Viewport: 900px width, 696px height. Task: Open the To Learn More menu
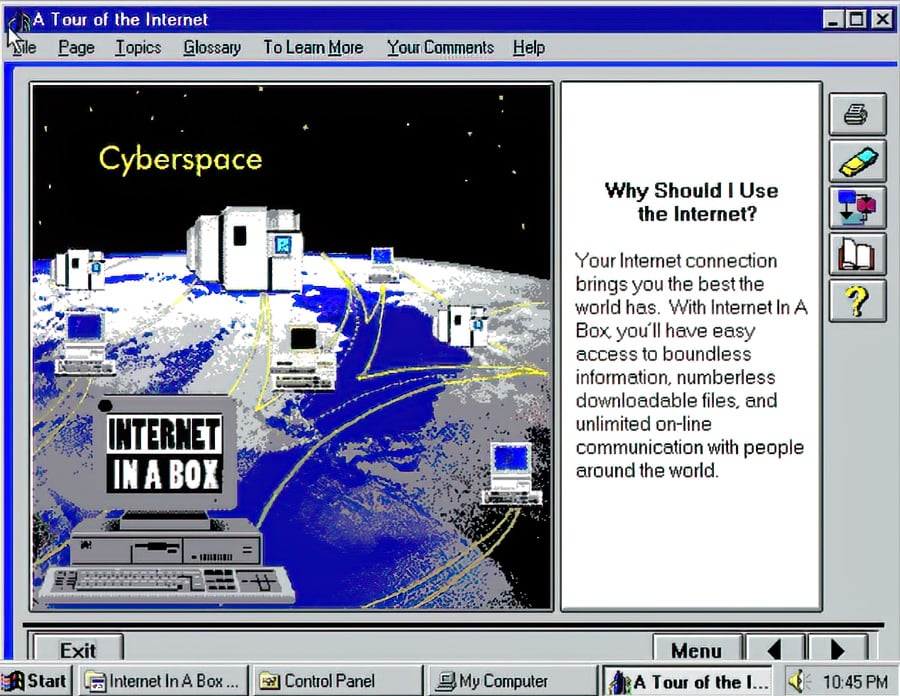(x=313, y=47)
